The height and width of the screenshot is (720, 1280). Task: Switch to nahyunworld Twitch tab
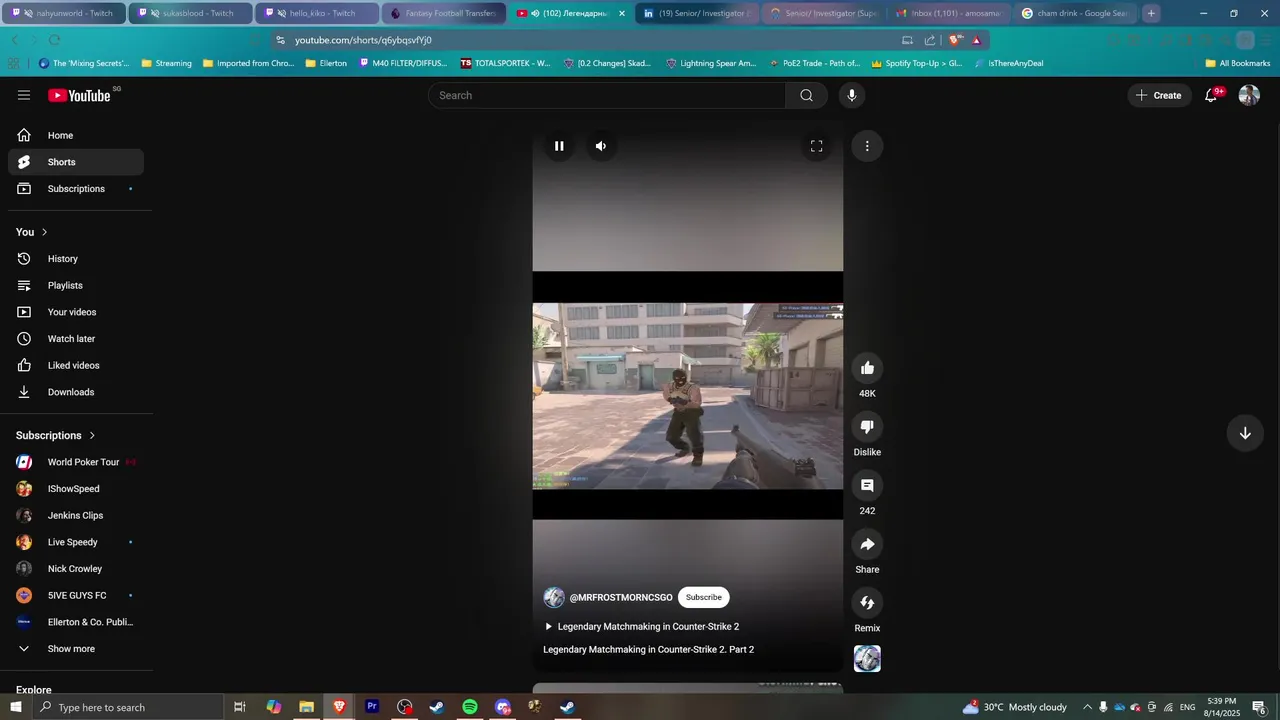[65, 13]
